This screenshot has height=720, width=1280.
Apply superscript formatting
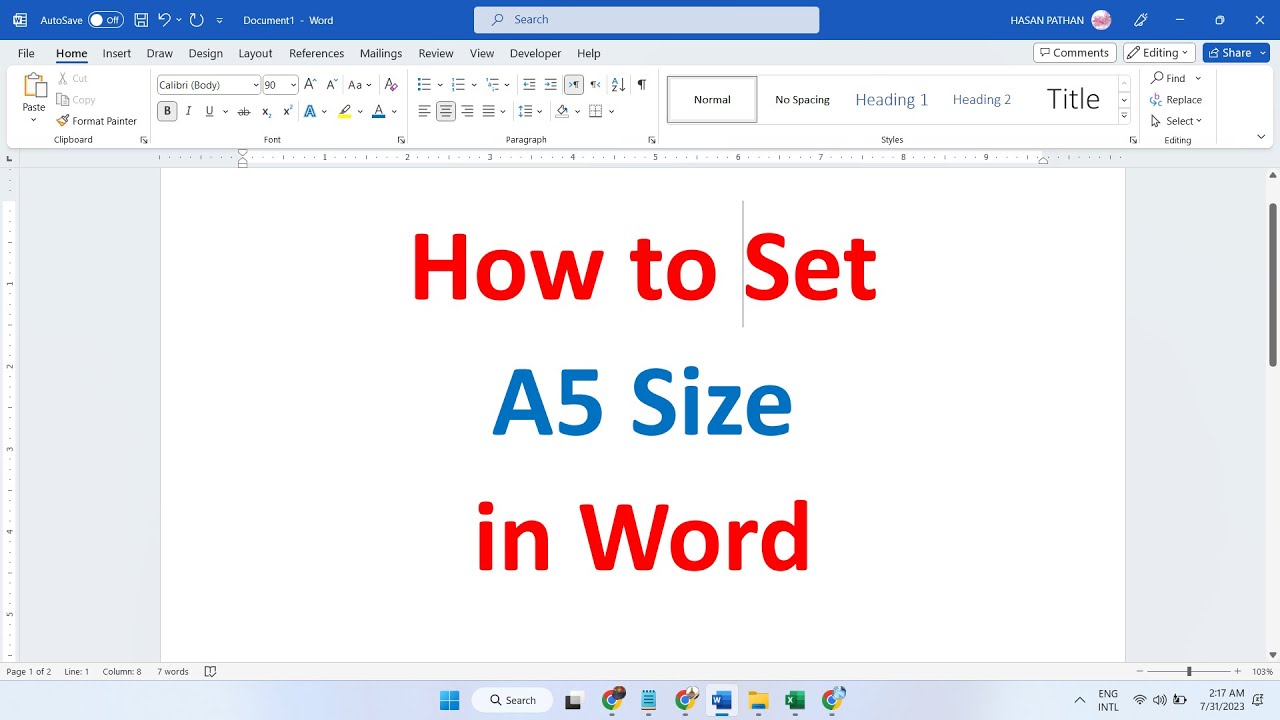coord(288,111)
